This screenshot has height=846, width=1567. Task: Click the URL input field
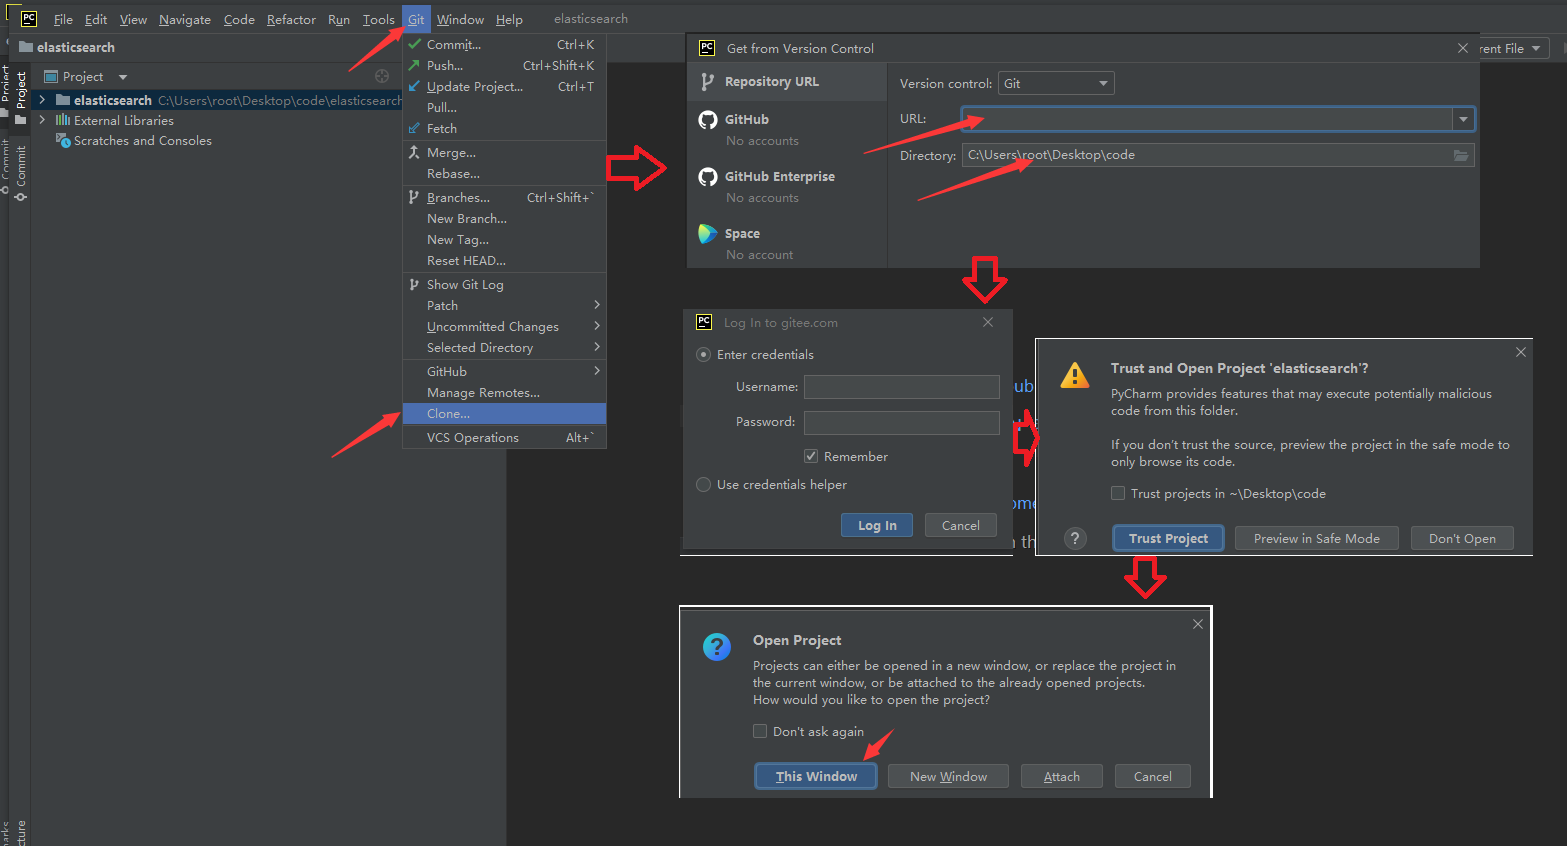pyautogui.click(x=1207, y=119)
